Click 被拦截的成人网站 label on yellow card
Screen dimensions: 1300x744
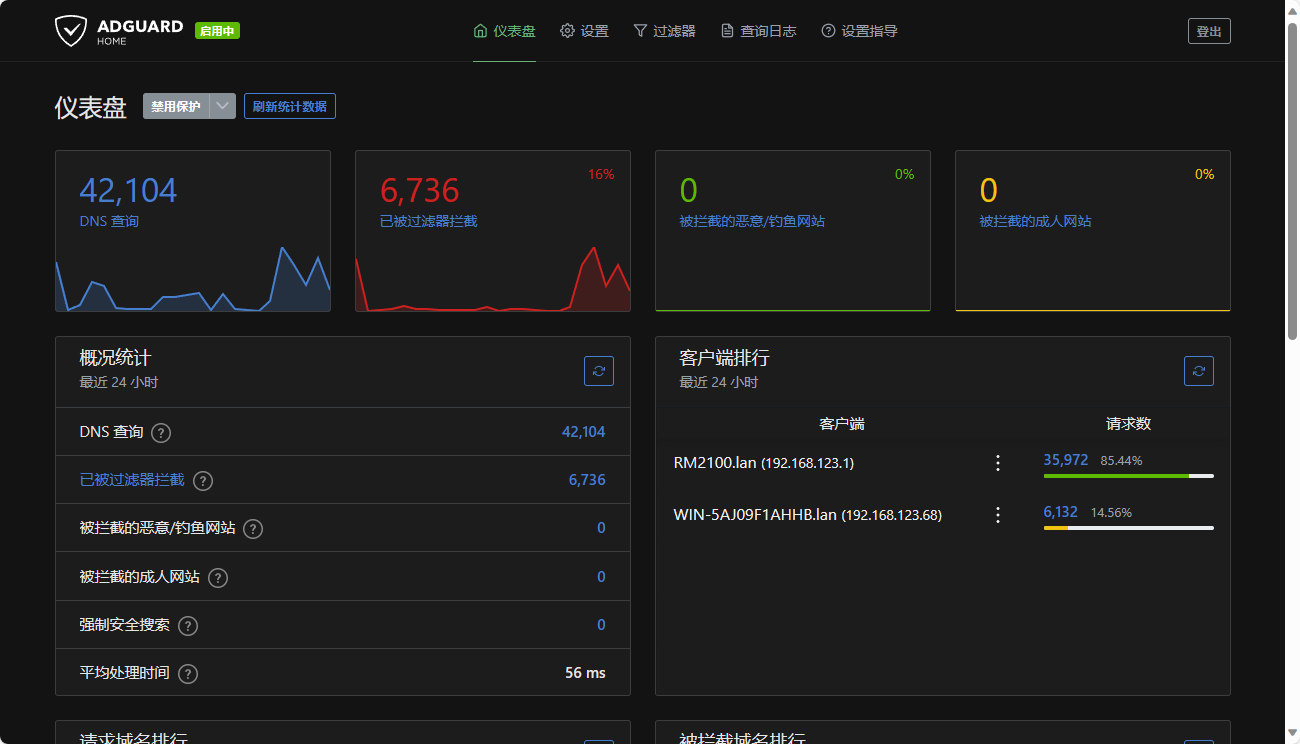1036,221
